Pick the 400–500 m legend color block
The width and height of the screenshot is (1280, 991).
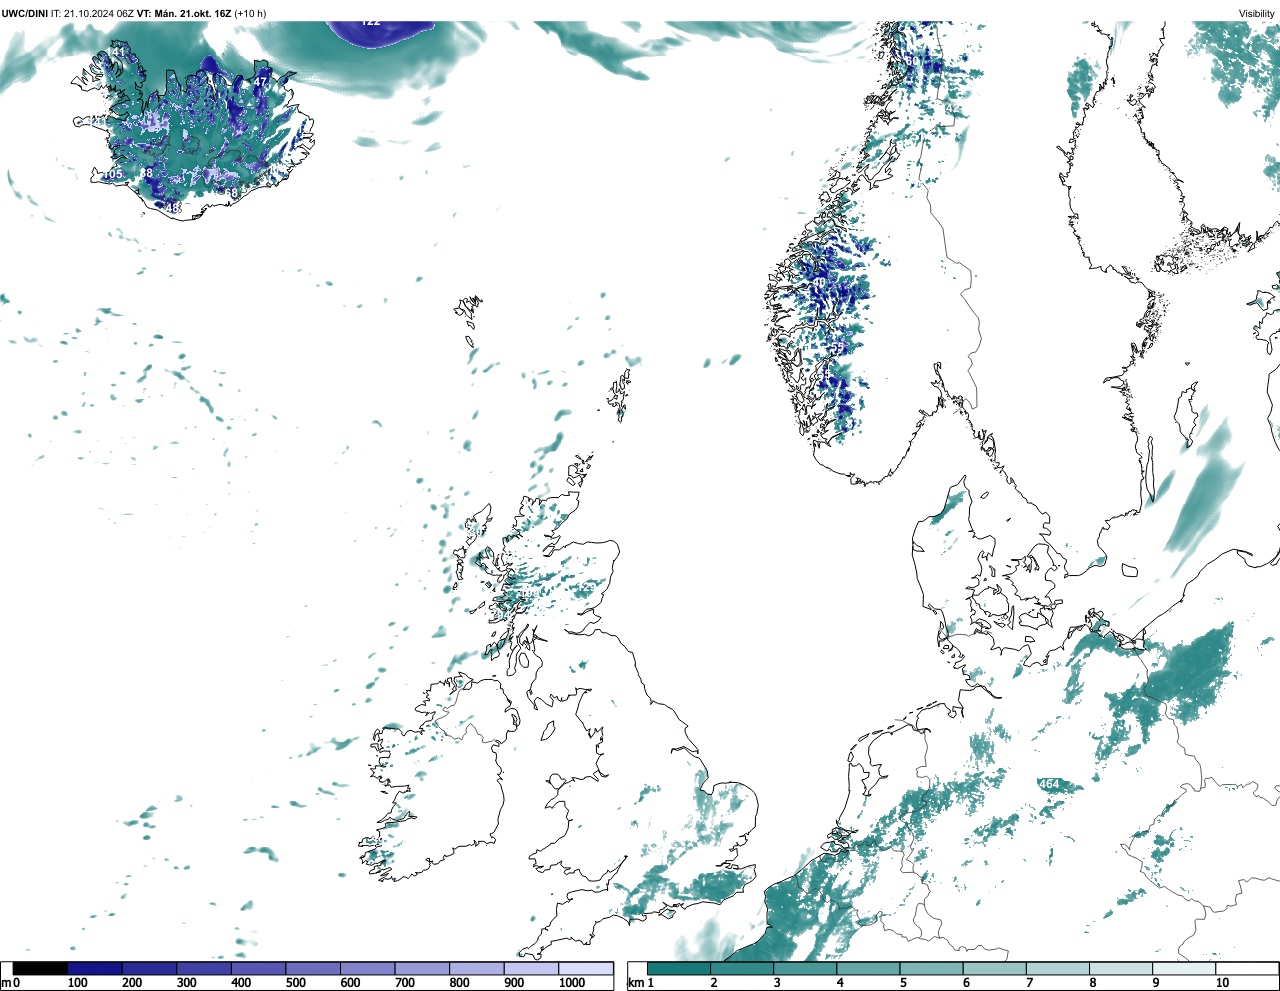259,968
